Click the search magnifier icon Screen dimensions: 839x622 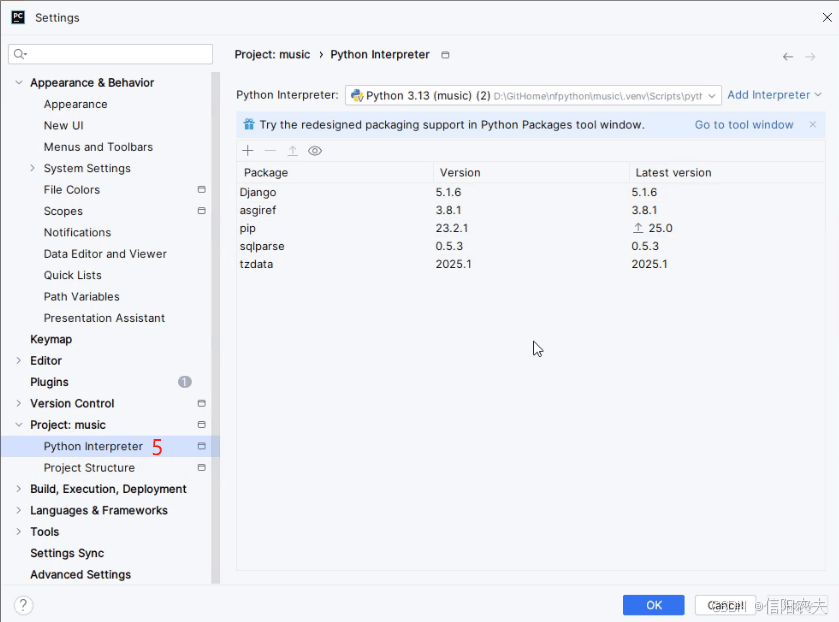pos(20,54)
